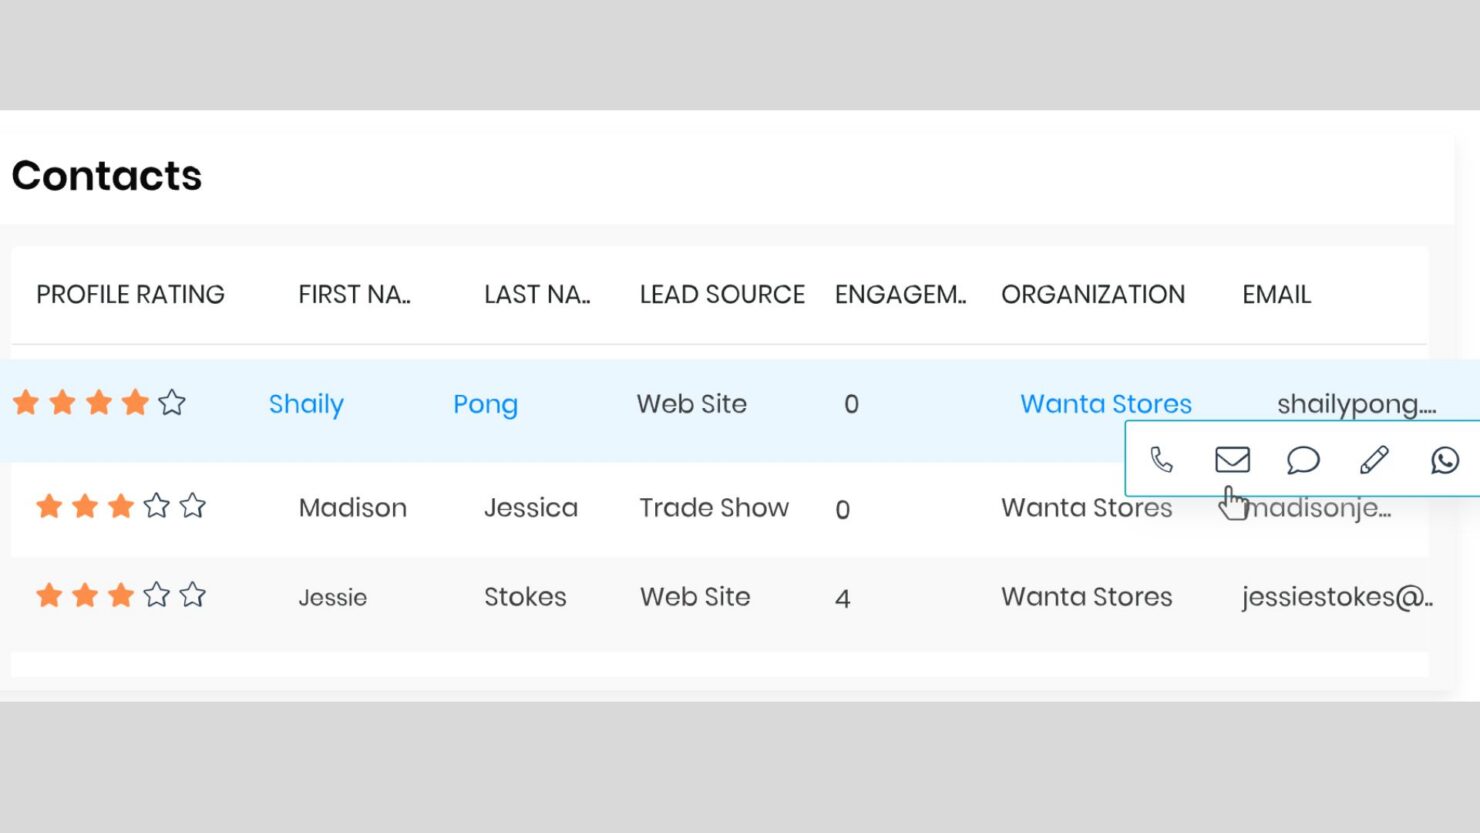1480x833 pixels.
Task: Toggle the fifth star for Jessie Stokes
Action: click(x=192, y=594)
